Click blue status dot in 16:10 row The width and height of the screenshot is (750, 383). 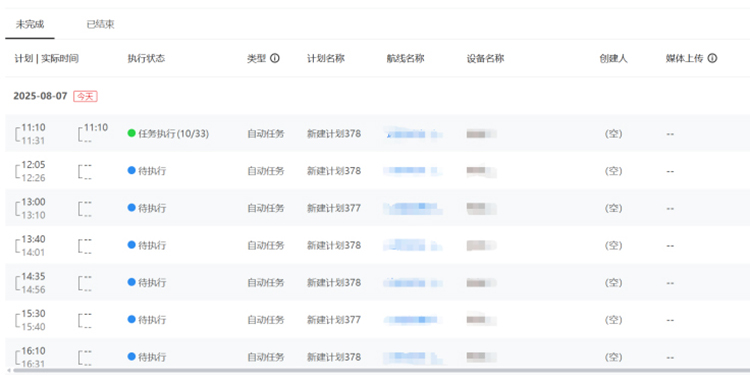[x=132, y=357]
